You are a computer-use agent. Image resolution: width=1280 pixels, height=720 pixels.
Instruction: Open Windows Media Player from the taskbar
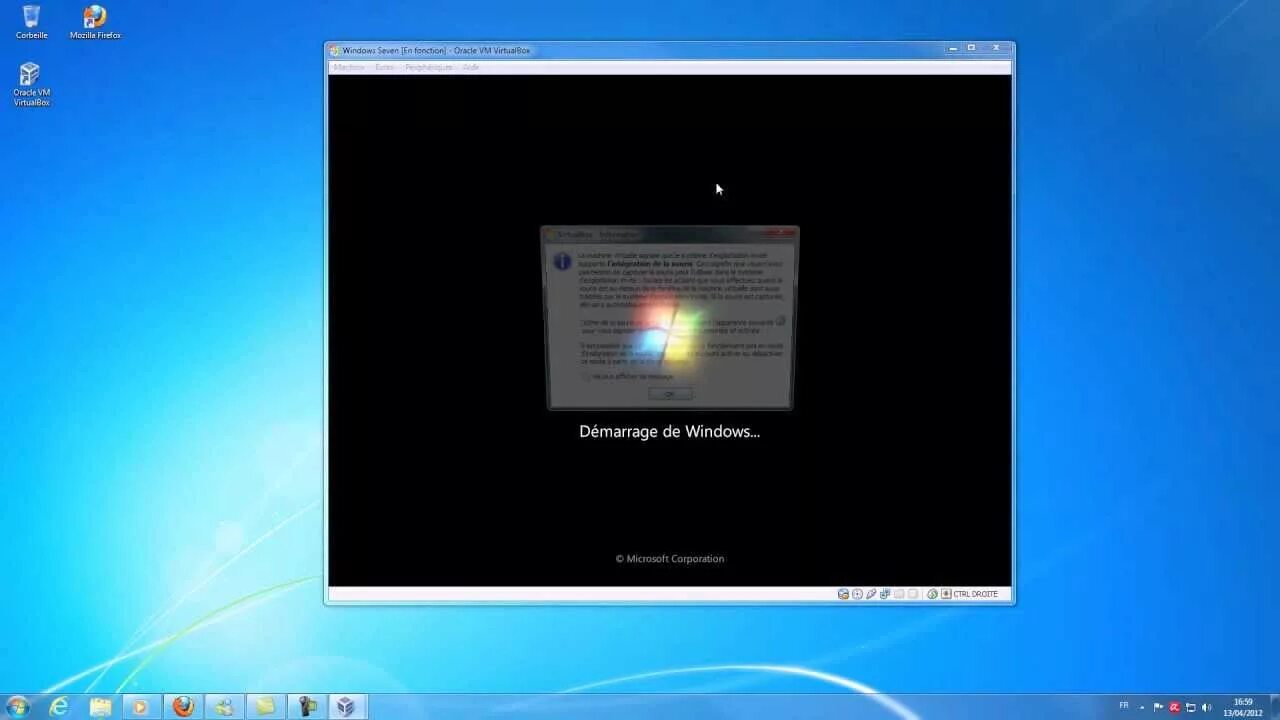click(x=141, y=707)
